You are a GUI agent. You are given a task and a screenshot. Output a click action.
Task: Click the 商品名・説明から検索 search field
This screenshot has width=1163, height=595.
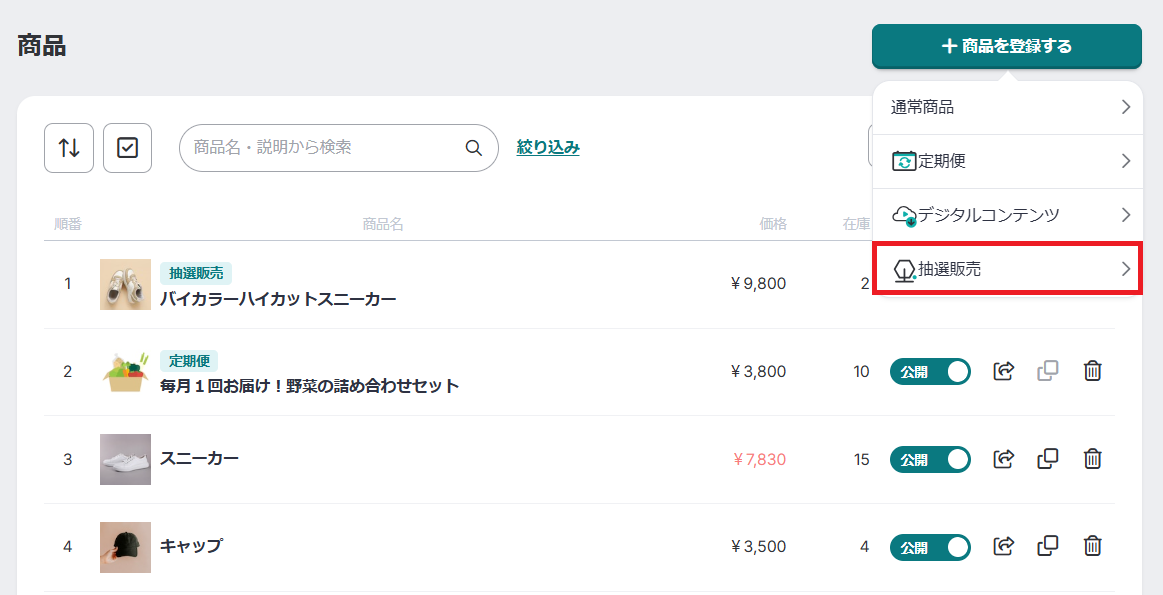pyautogui.click(x=338, y=148)
